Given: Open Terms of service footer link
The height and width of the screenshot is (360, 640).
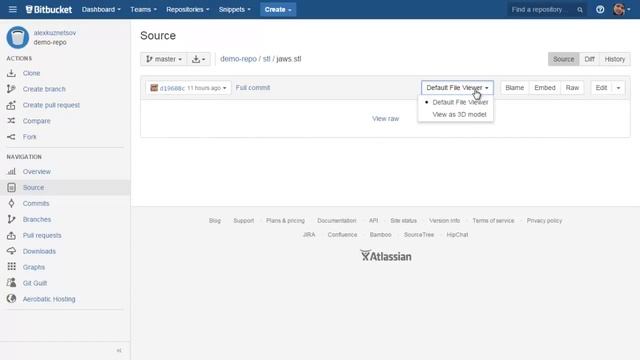Looking at the screenshot, I should coord(493,220).
